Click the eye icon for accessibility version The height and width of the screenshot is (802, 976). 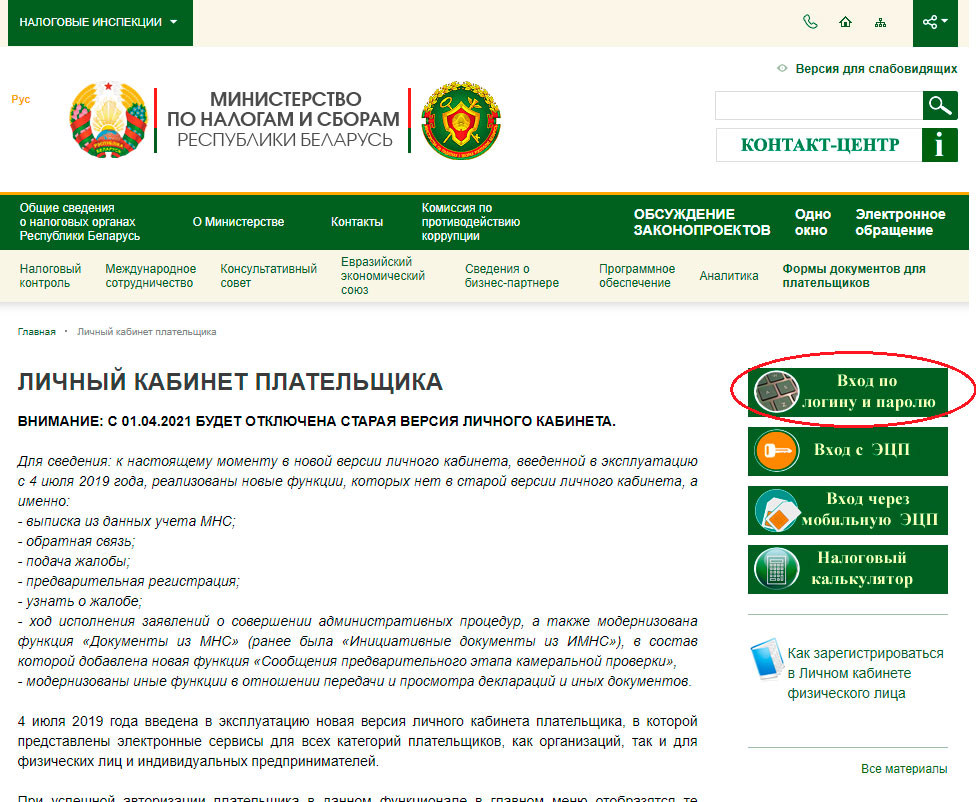point(782,68)
